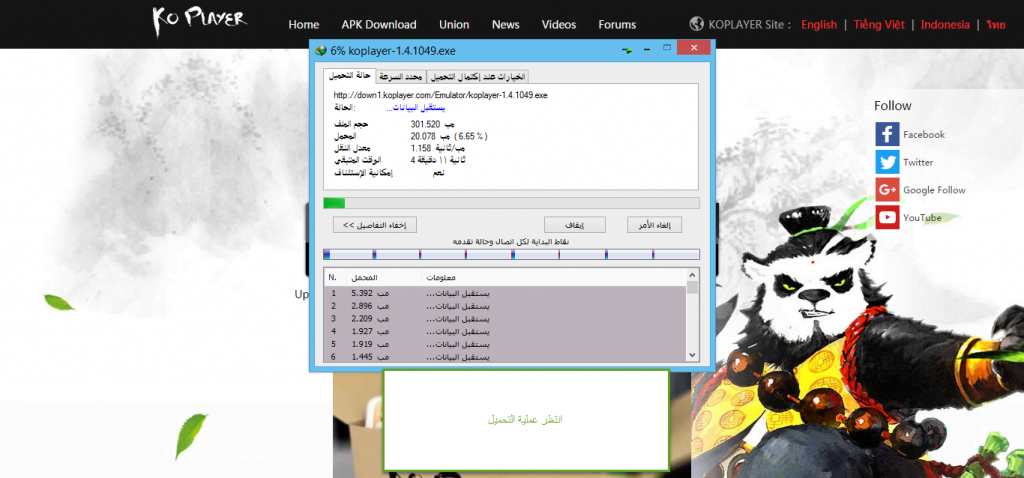Open the YouTube follow icon
The height and width of the screenshot is (478, 1024).
point(887,217)
